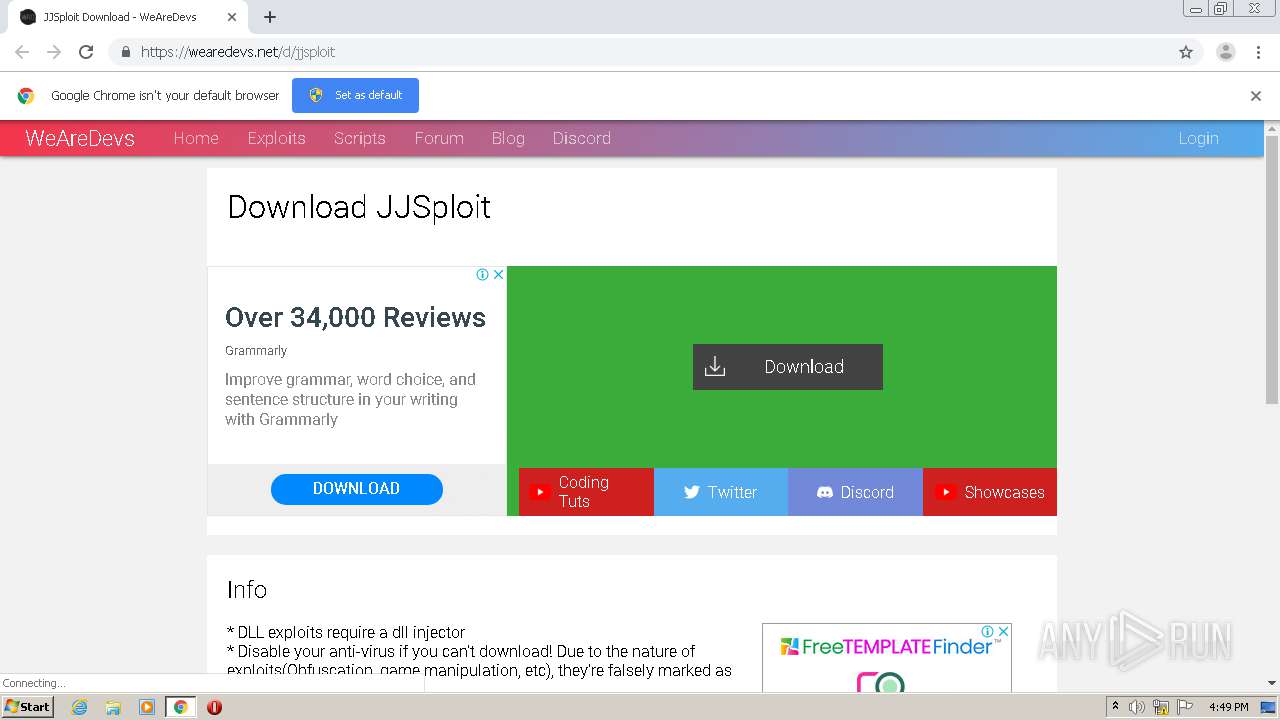The width and height of the screenshot is (1280, 720).
Task: Open Coding Tuts YouTube button
Action: pos(586,492)
